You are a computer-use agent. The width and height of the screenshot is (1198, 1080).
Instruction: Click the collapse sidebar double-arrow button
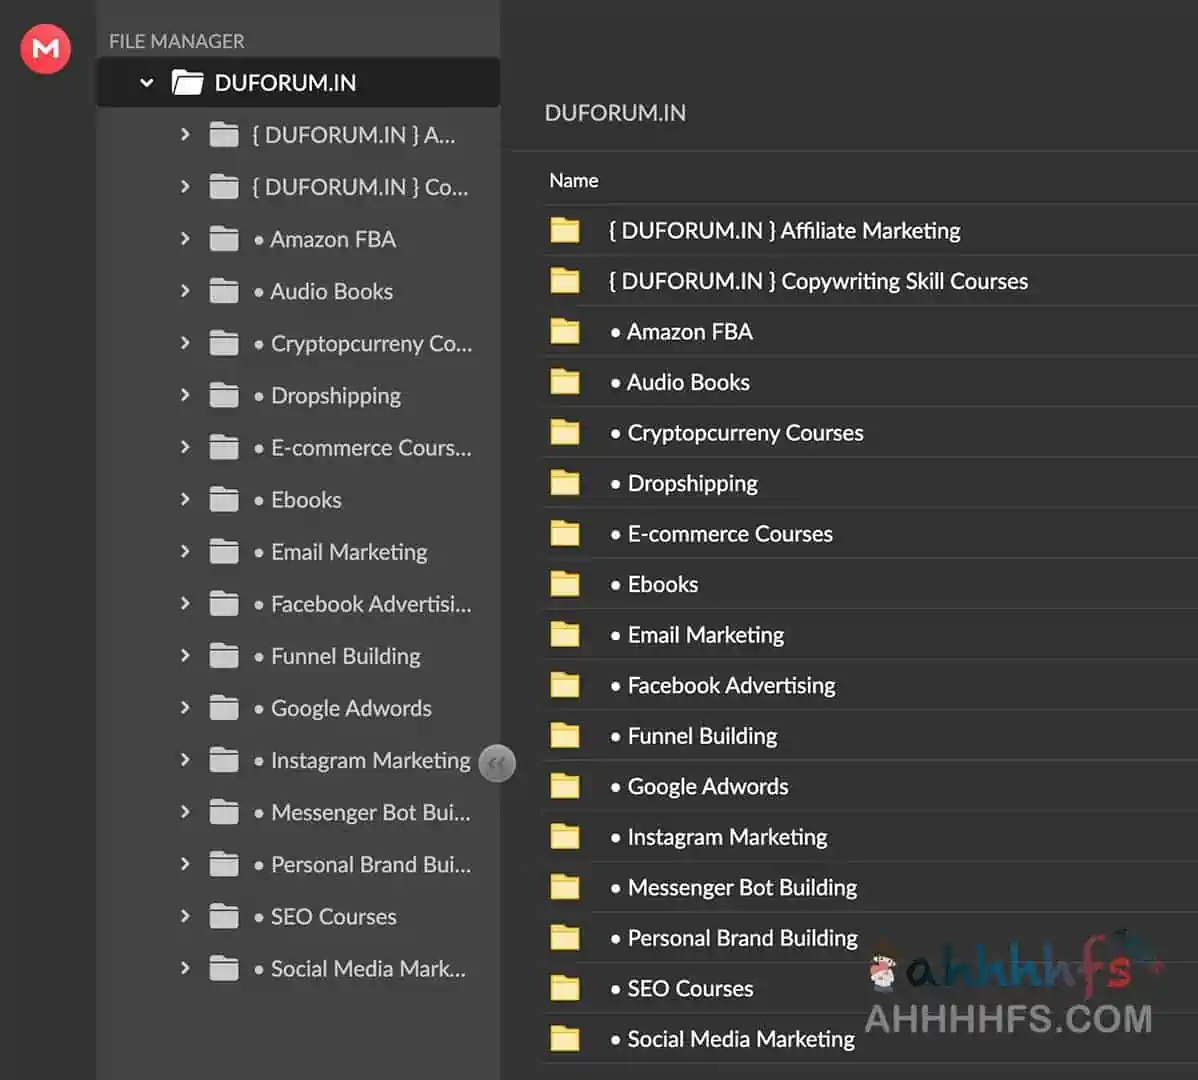pyautogui.click(x=497, y=764)
